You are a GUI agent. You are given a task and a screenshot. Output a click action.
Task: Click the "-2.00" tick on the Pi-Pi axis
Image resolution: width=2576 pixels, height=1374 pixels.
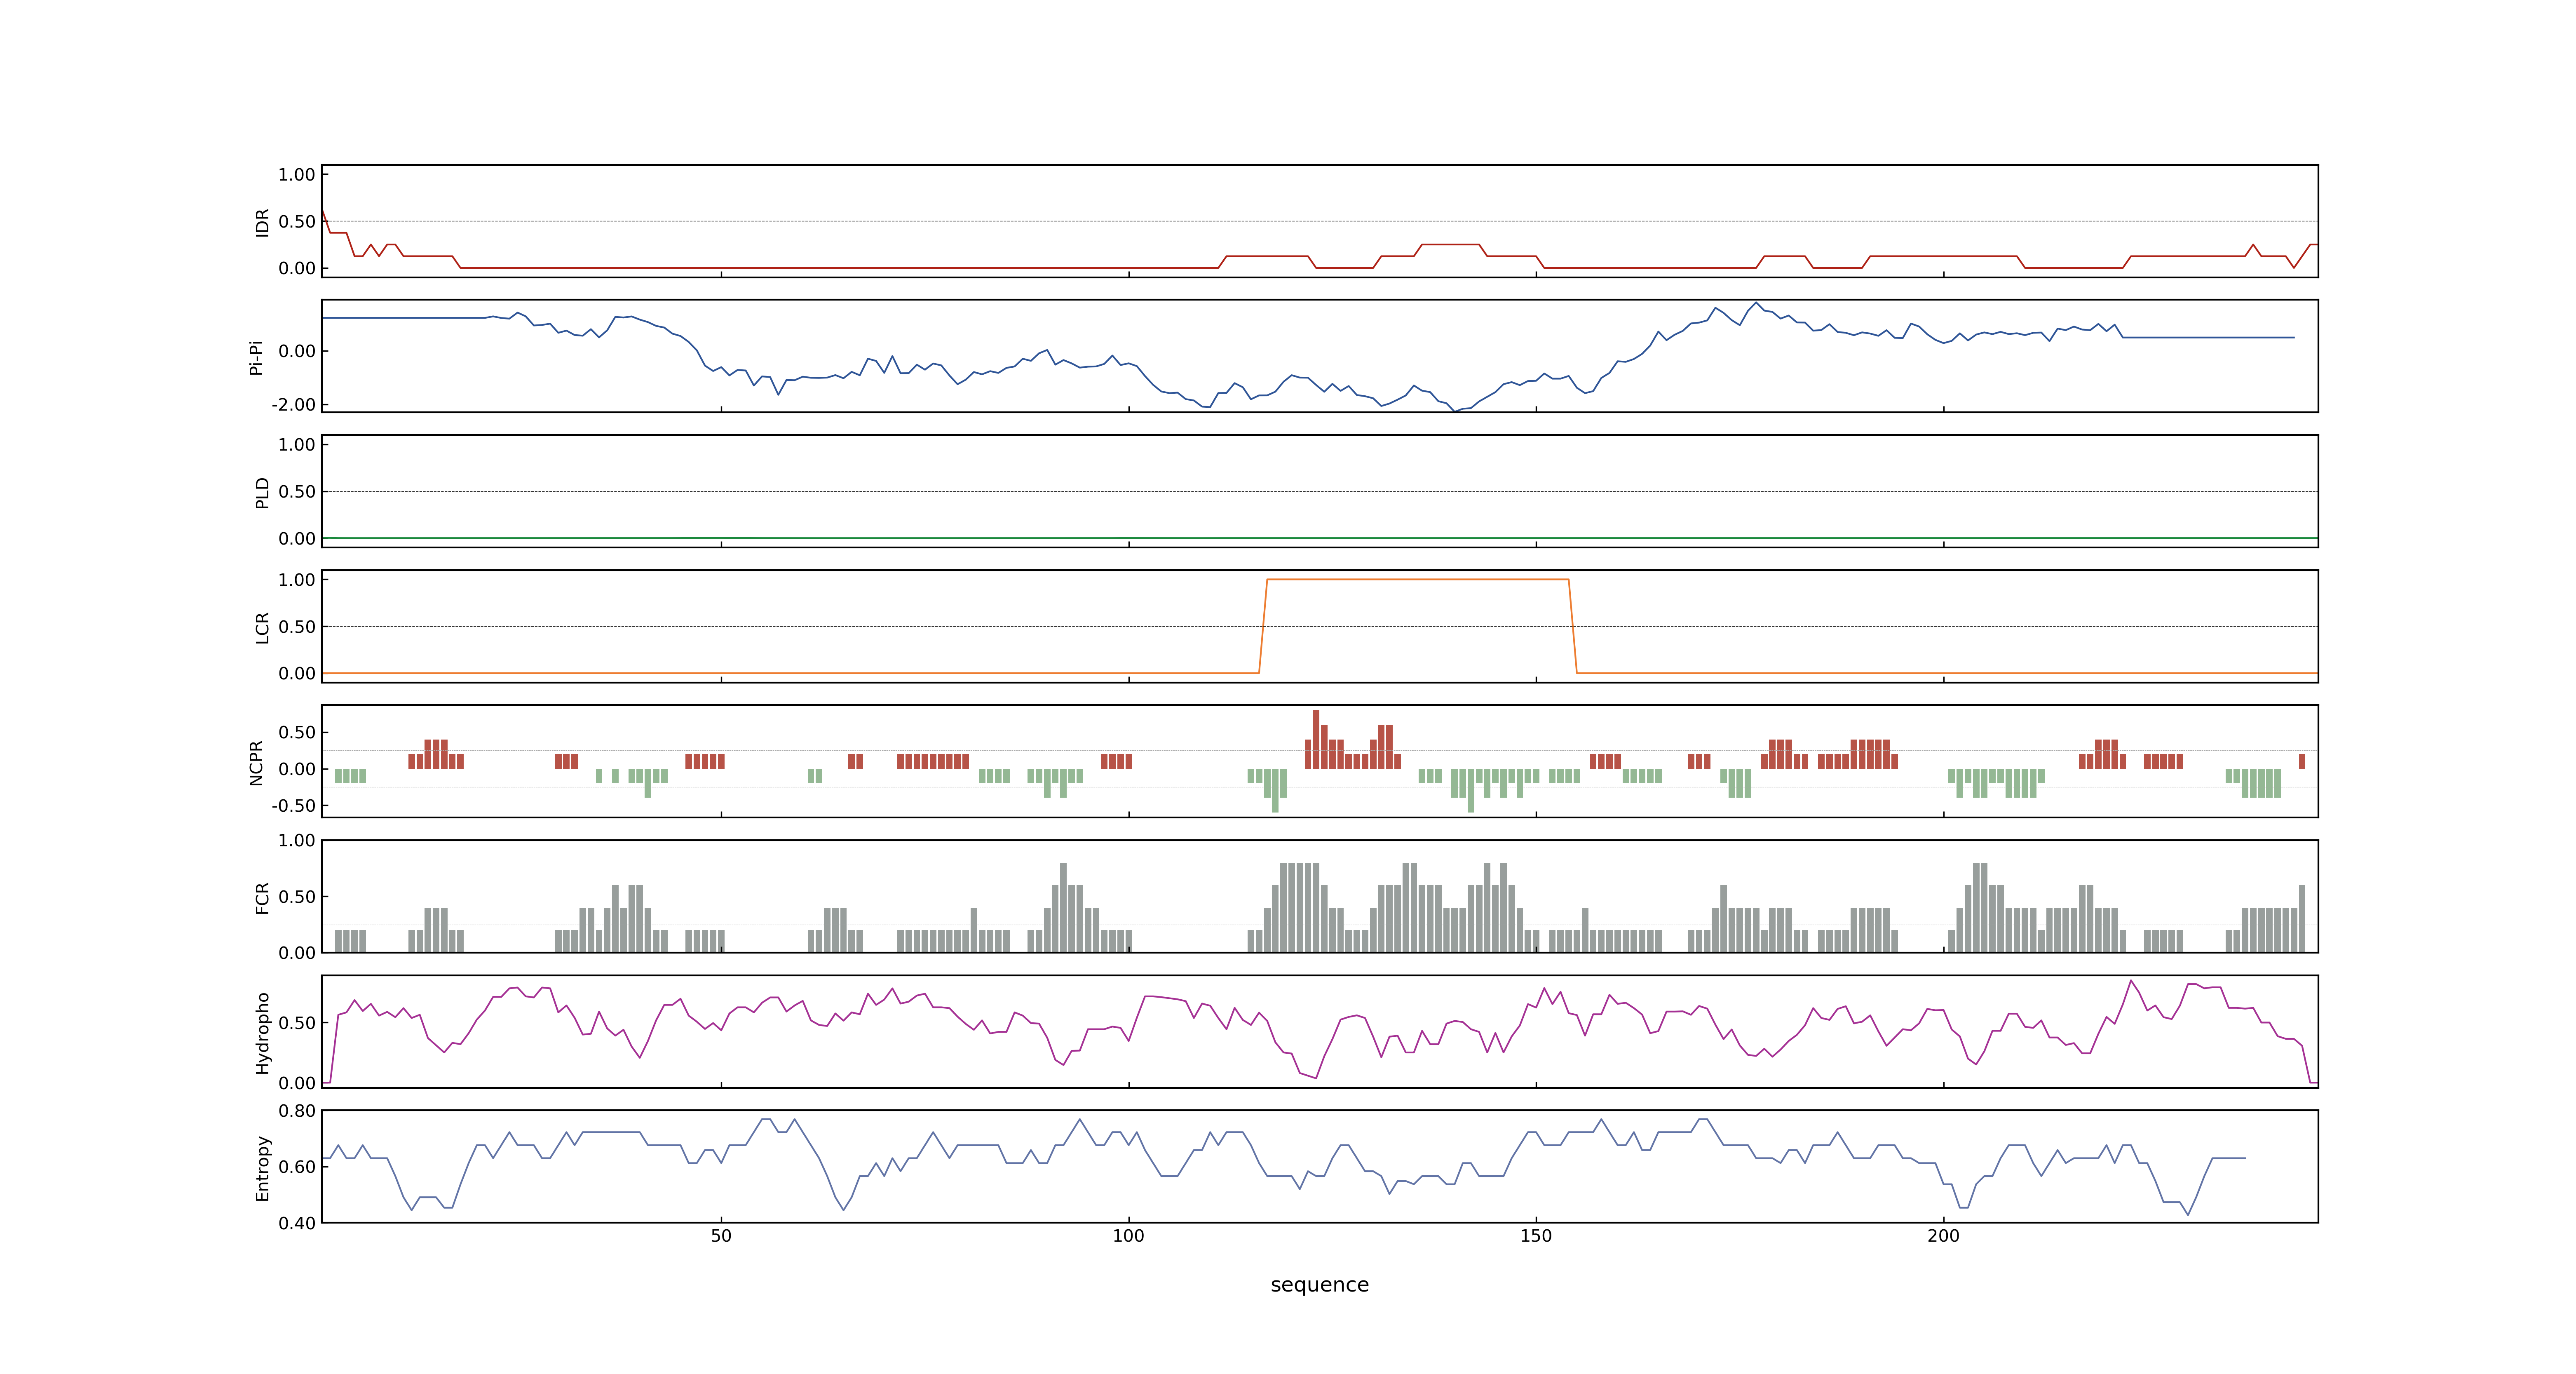coord(293,404)
